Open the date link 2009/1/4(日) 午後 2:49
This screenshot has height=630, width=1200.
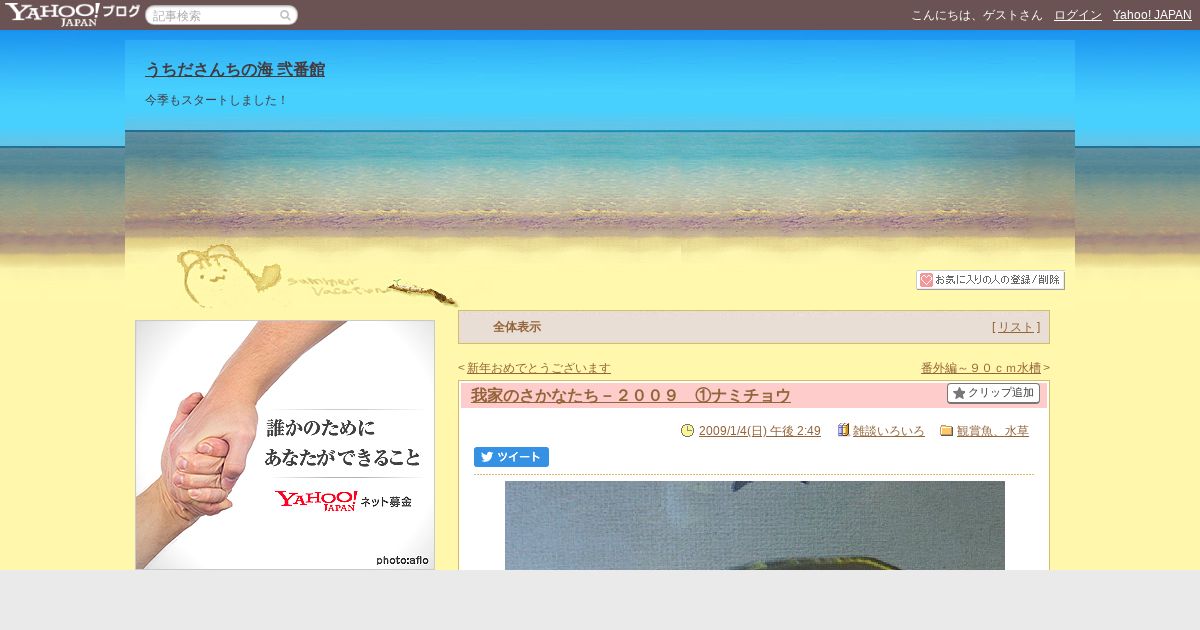click(760, 431)
